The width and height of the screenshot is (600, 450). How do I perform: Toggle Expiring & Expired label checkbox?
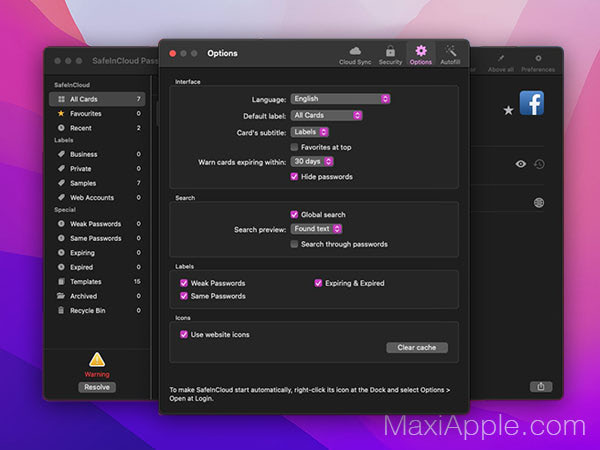[x=318, y=283]
